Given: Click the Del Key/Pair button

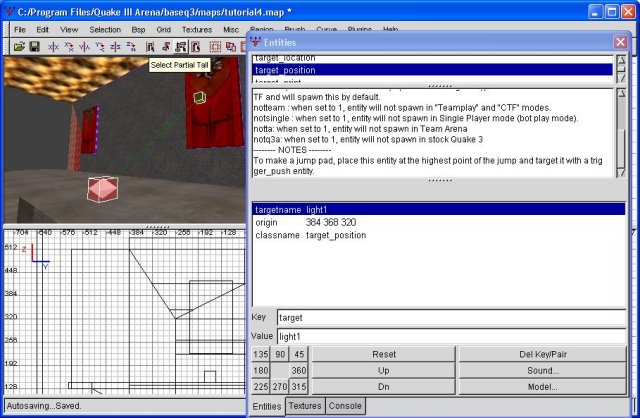Looking at the screenshot, I should [x=543, y=354].
